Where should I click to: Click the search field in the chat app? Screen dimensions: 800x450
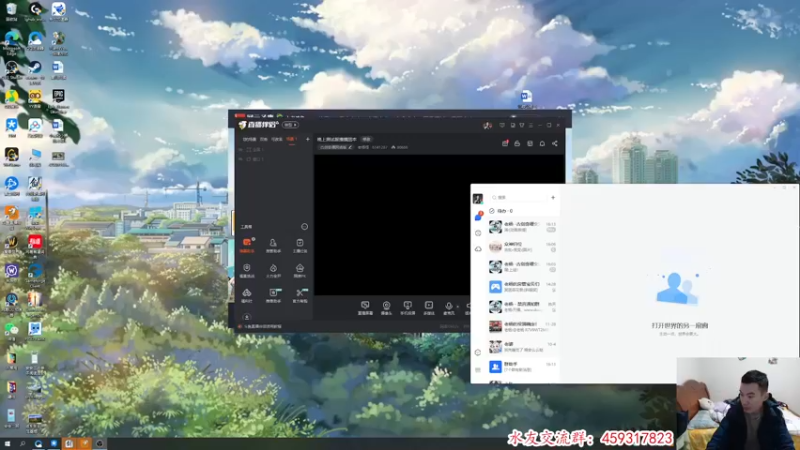518,197
